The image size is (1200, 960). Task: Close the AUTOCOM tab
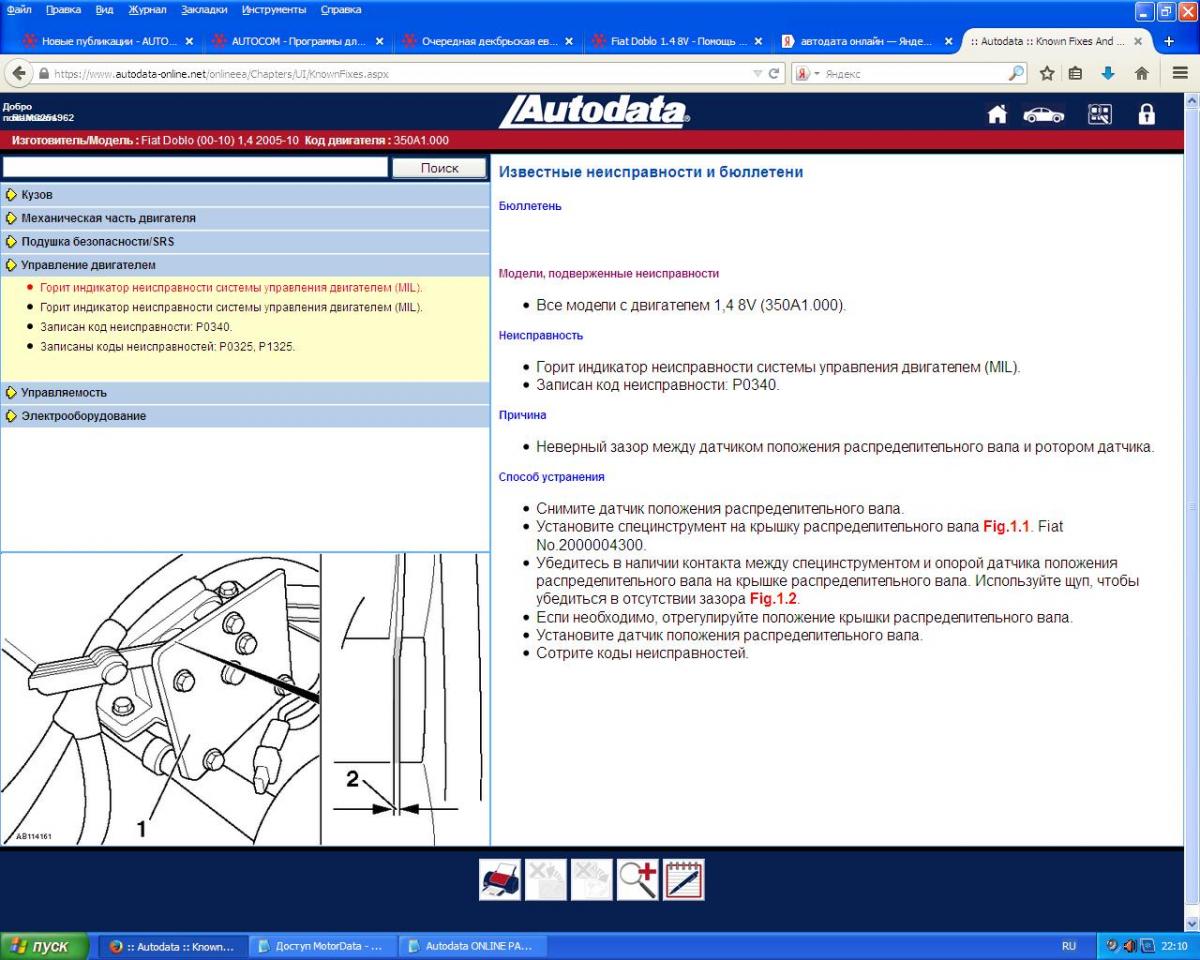click(x=379, y=42)
